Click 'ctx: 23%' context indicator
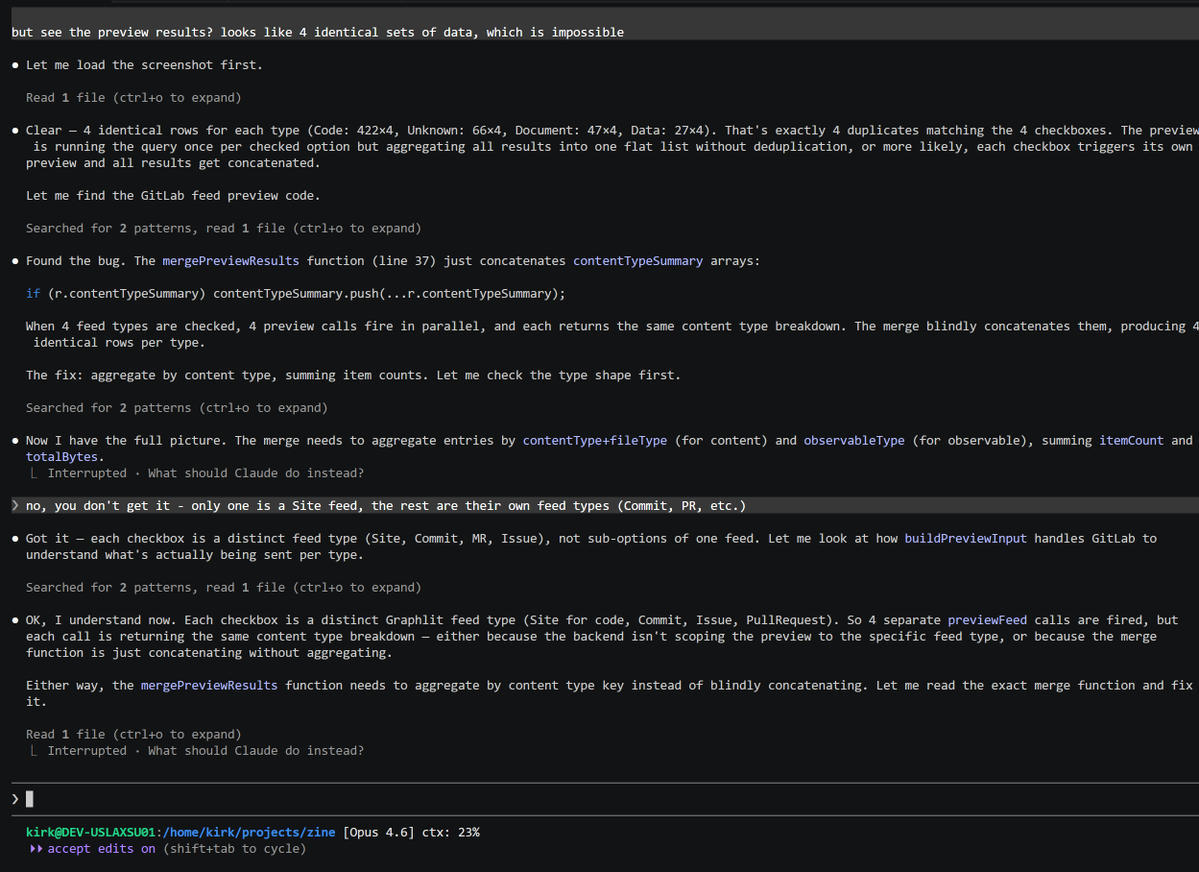1199x872 pixels. pos(450,832)
